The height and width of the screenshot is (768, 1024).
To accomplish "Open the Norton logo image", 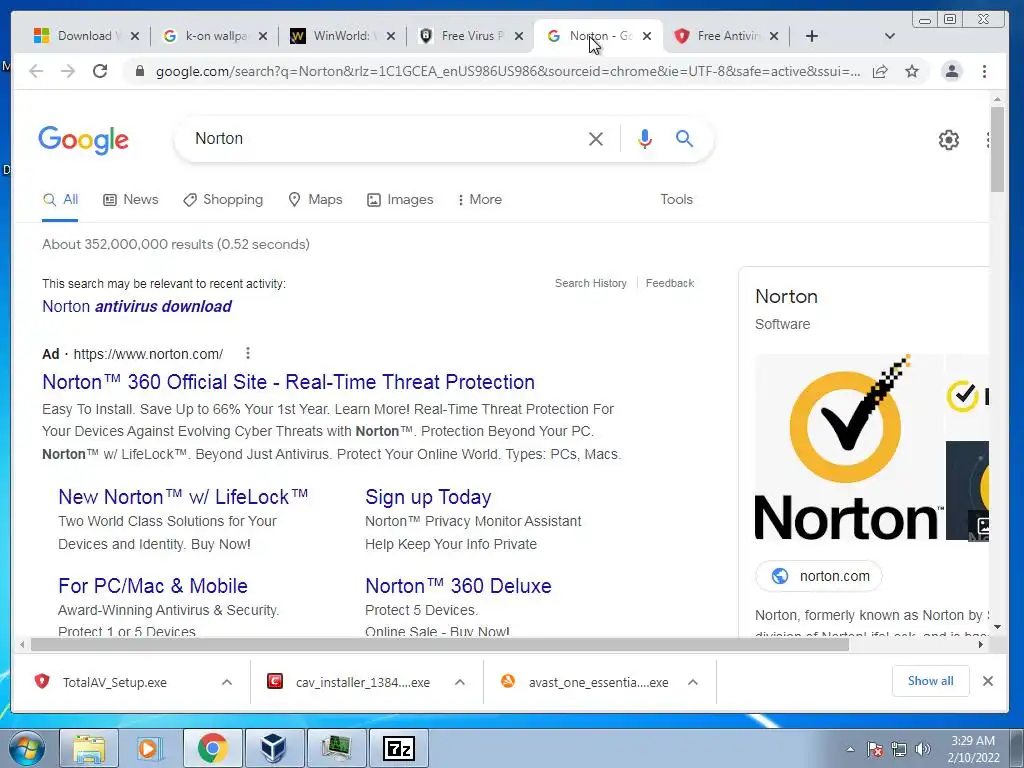I will pos(849,447).
